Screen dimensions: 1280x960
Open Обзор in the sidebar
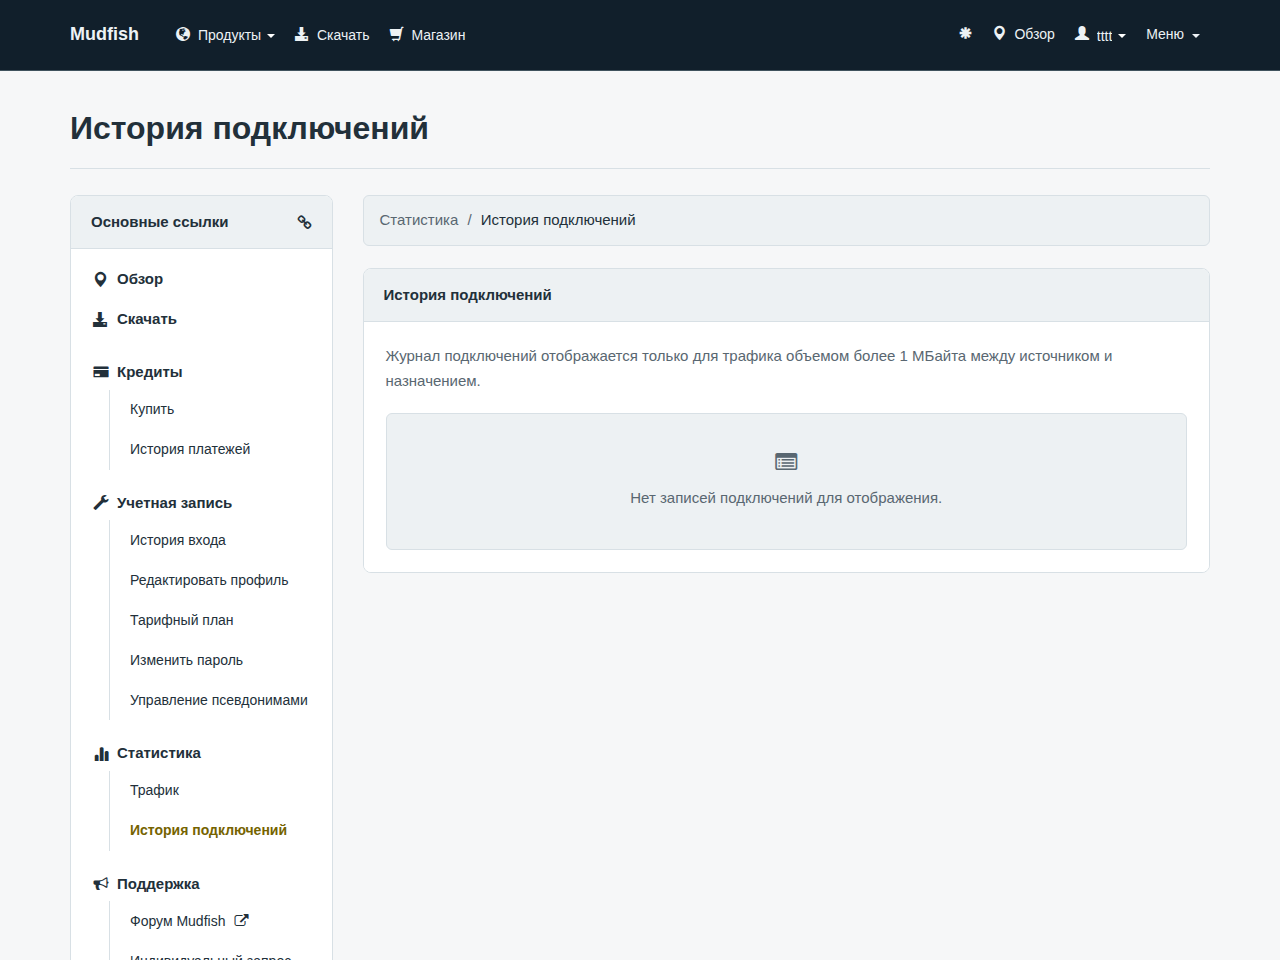[x=140, y=279]
